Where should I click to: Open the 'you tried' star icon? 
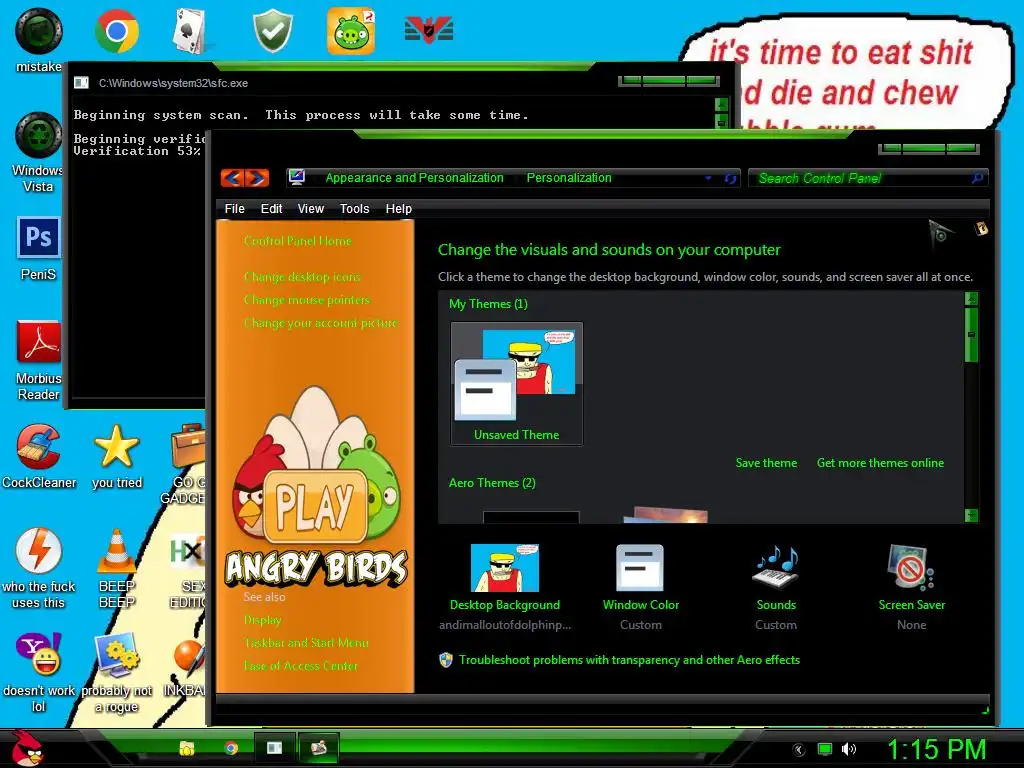pyautogui.click(x=117, y=456)
